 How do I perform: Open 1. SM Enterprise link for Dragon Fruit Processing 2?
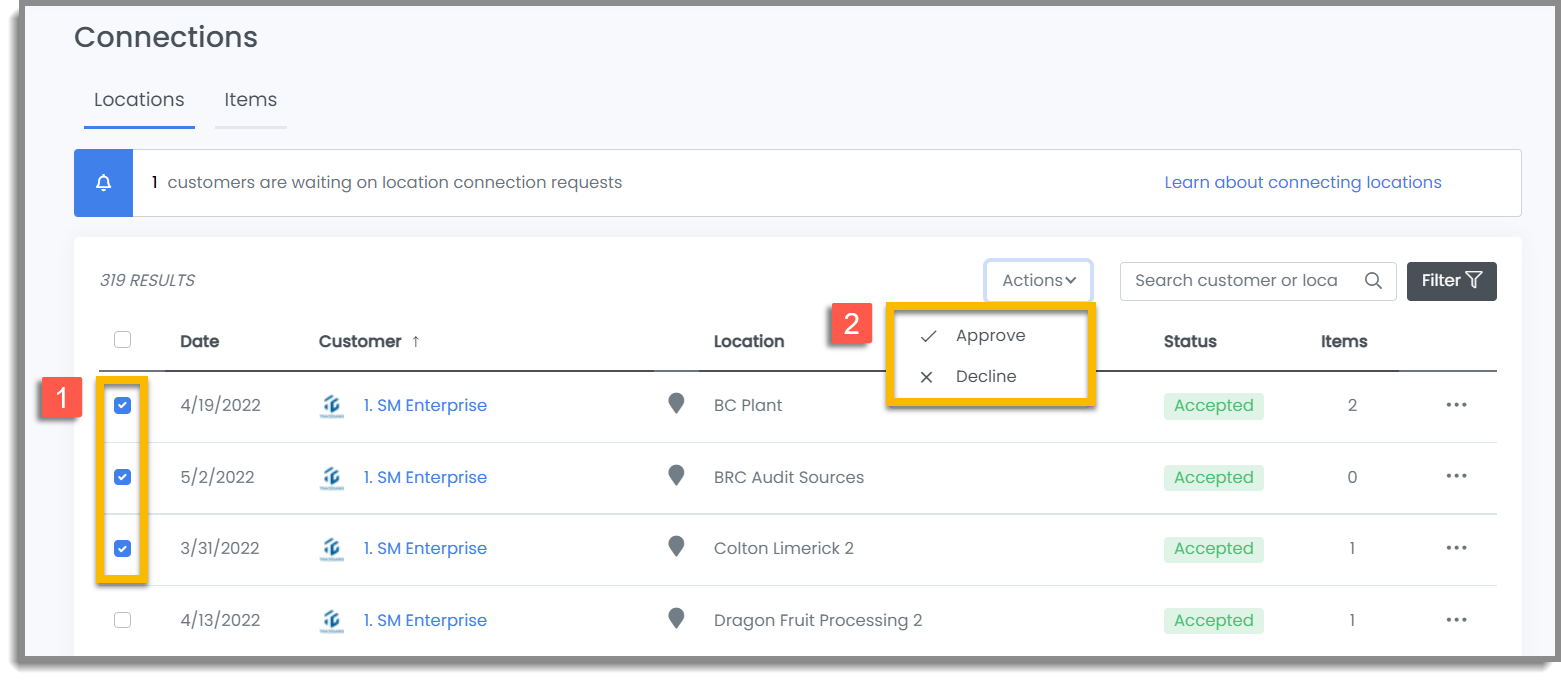pyautogui.click(x=425, y=621)
